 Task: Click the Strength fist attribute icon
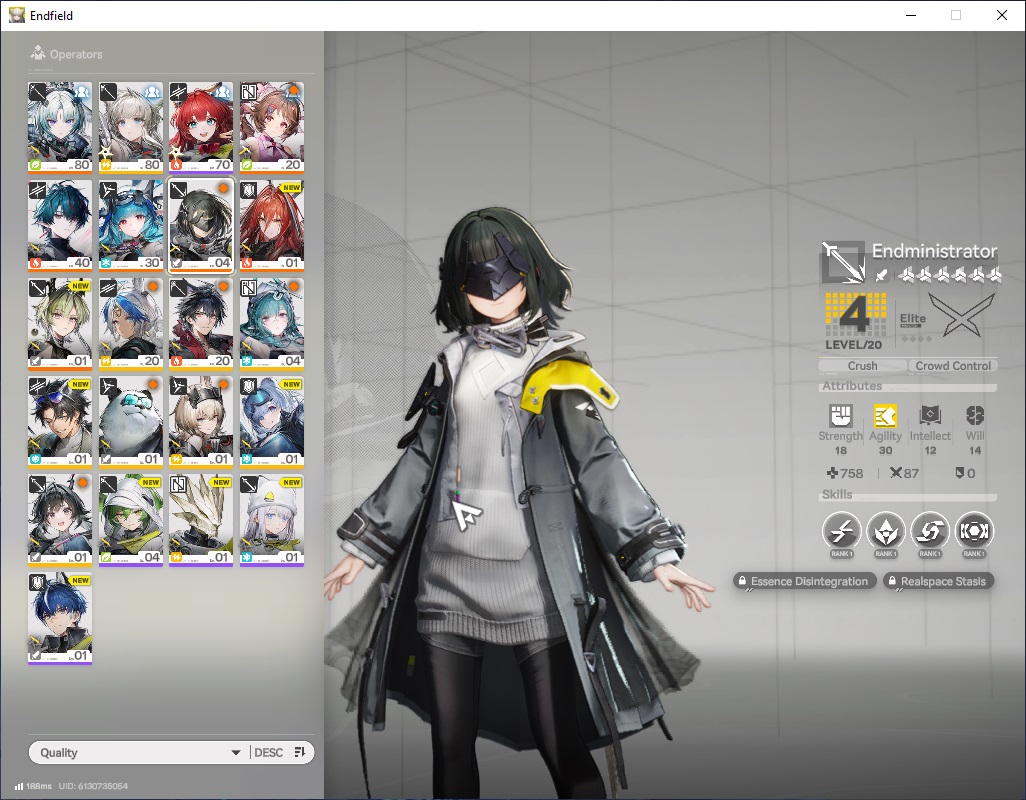point(841,415)
